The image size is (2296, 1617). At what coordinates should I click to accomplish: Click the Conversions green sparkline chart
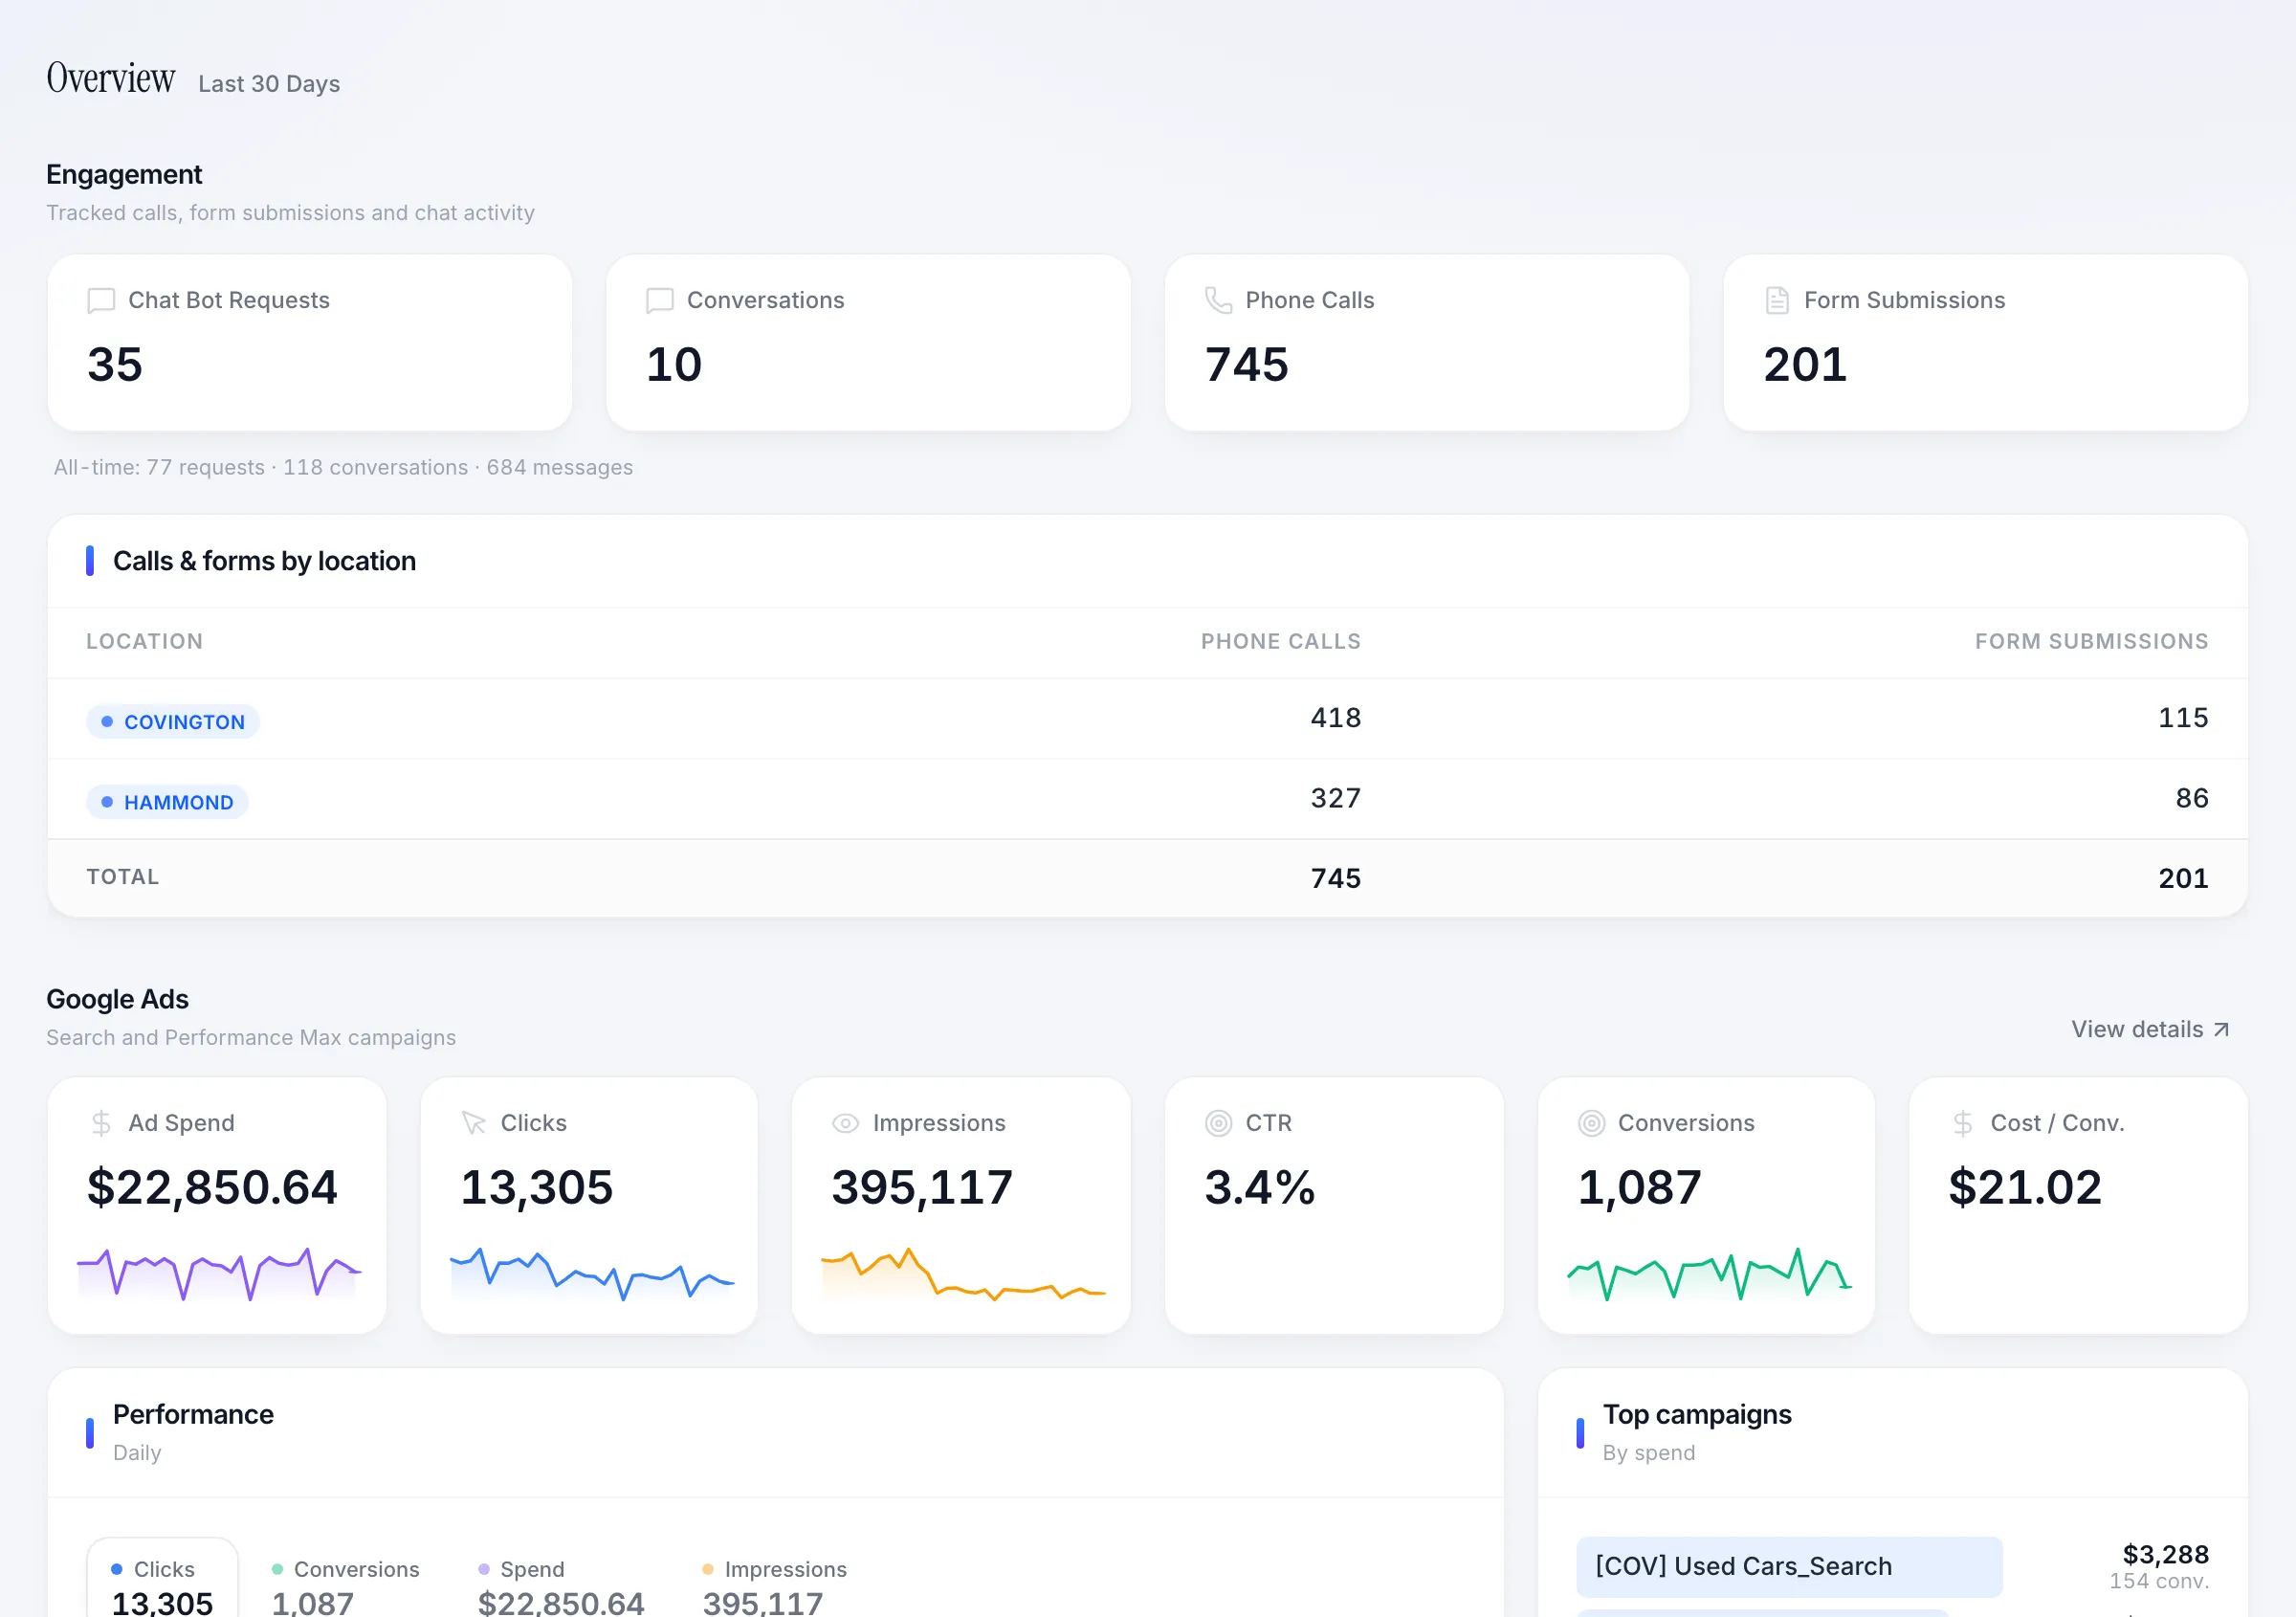[1709, 1274]
